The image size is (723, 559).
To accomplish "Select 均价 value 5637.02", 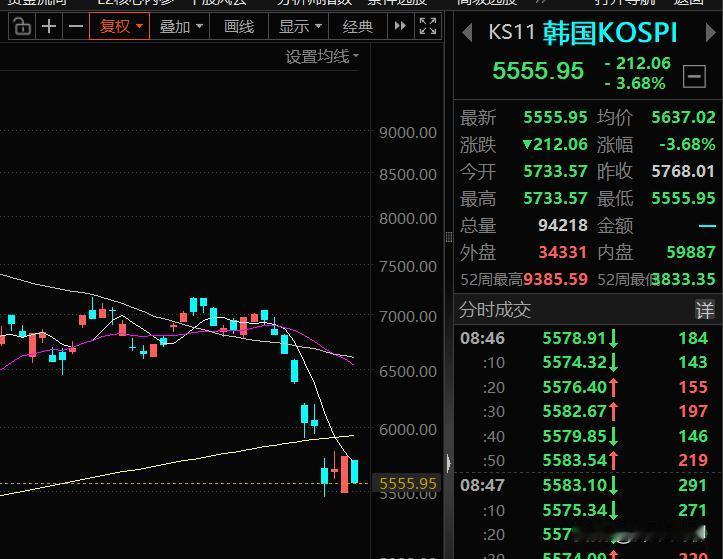I will [683, 117].
